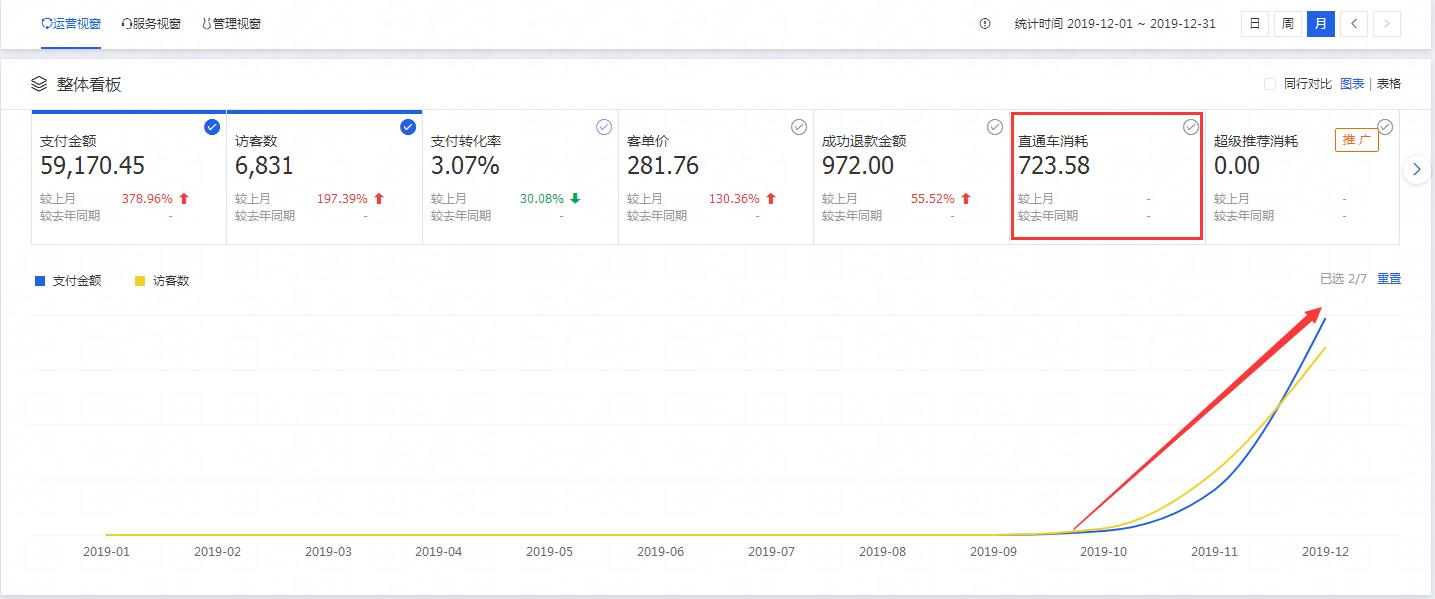Switch statistics period to 日
Image resolution: width=1435 pixels, height=599 pixels.
[1254, 24]
